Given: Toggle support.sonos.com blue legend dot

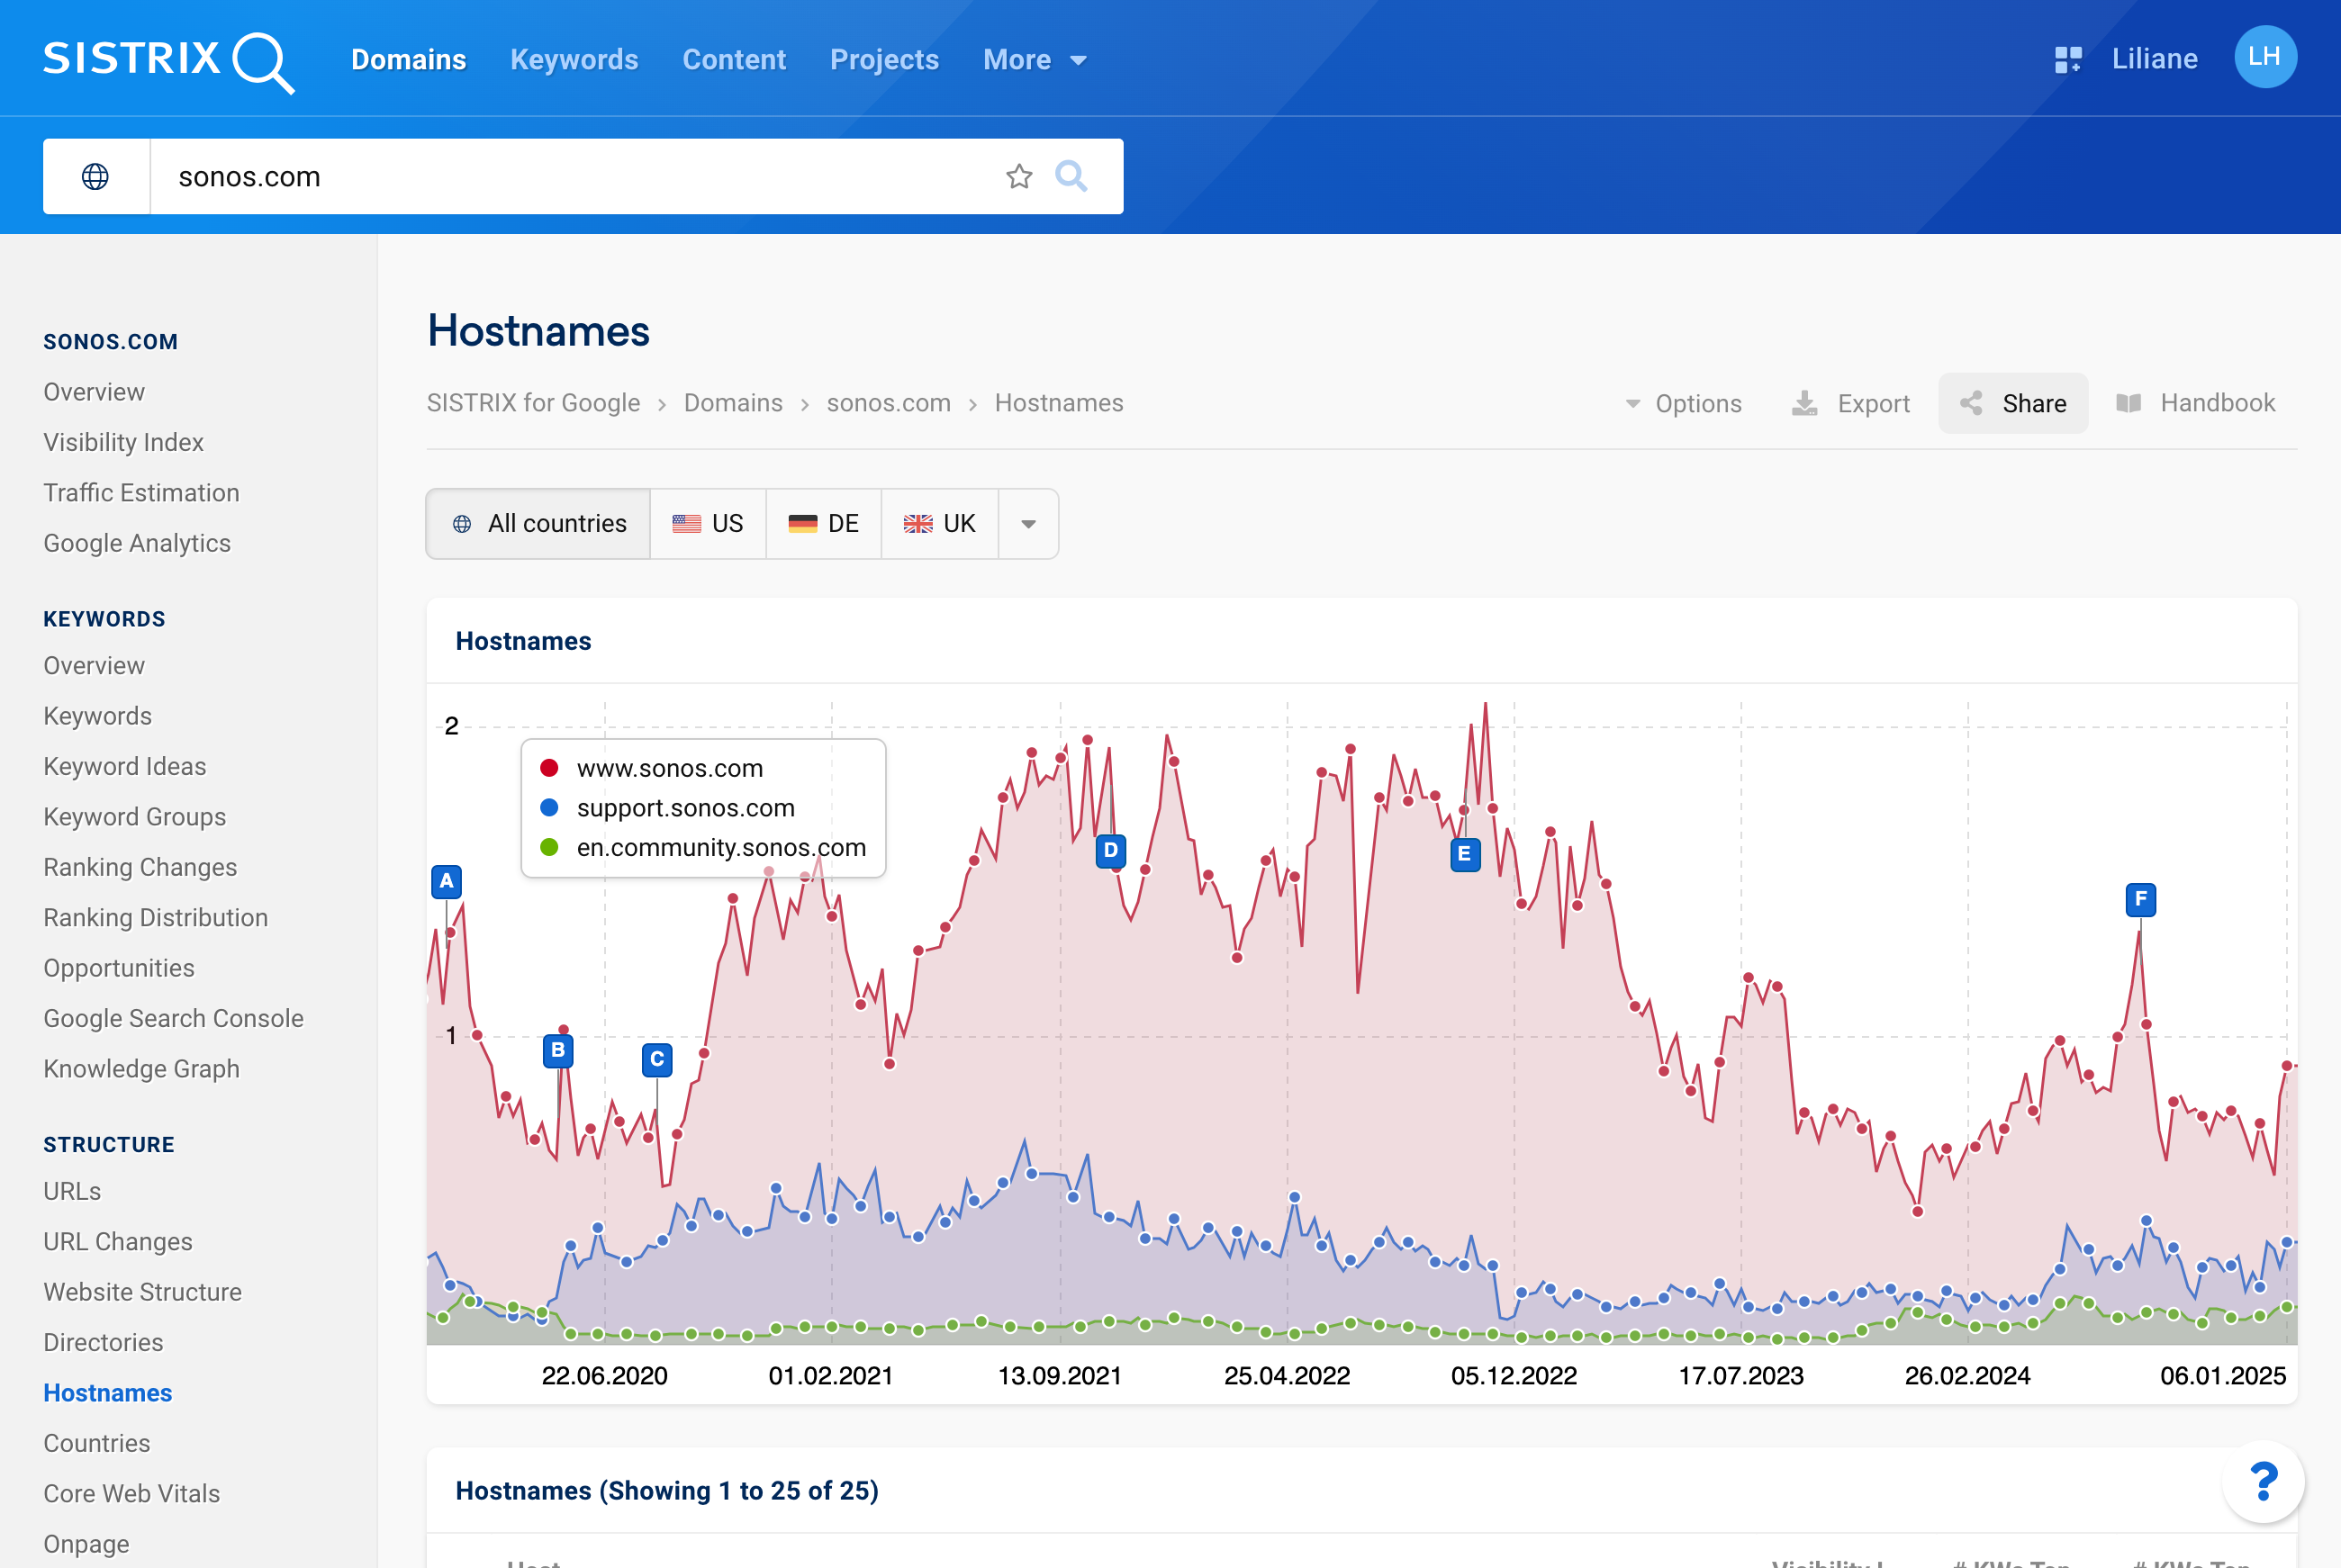Looking at the screenshot, I should tap(549, 807).
